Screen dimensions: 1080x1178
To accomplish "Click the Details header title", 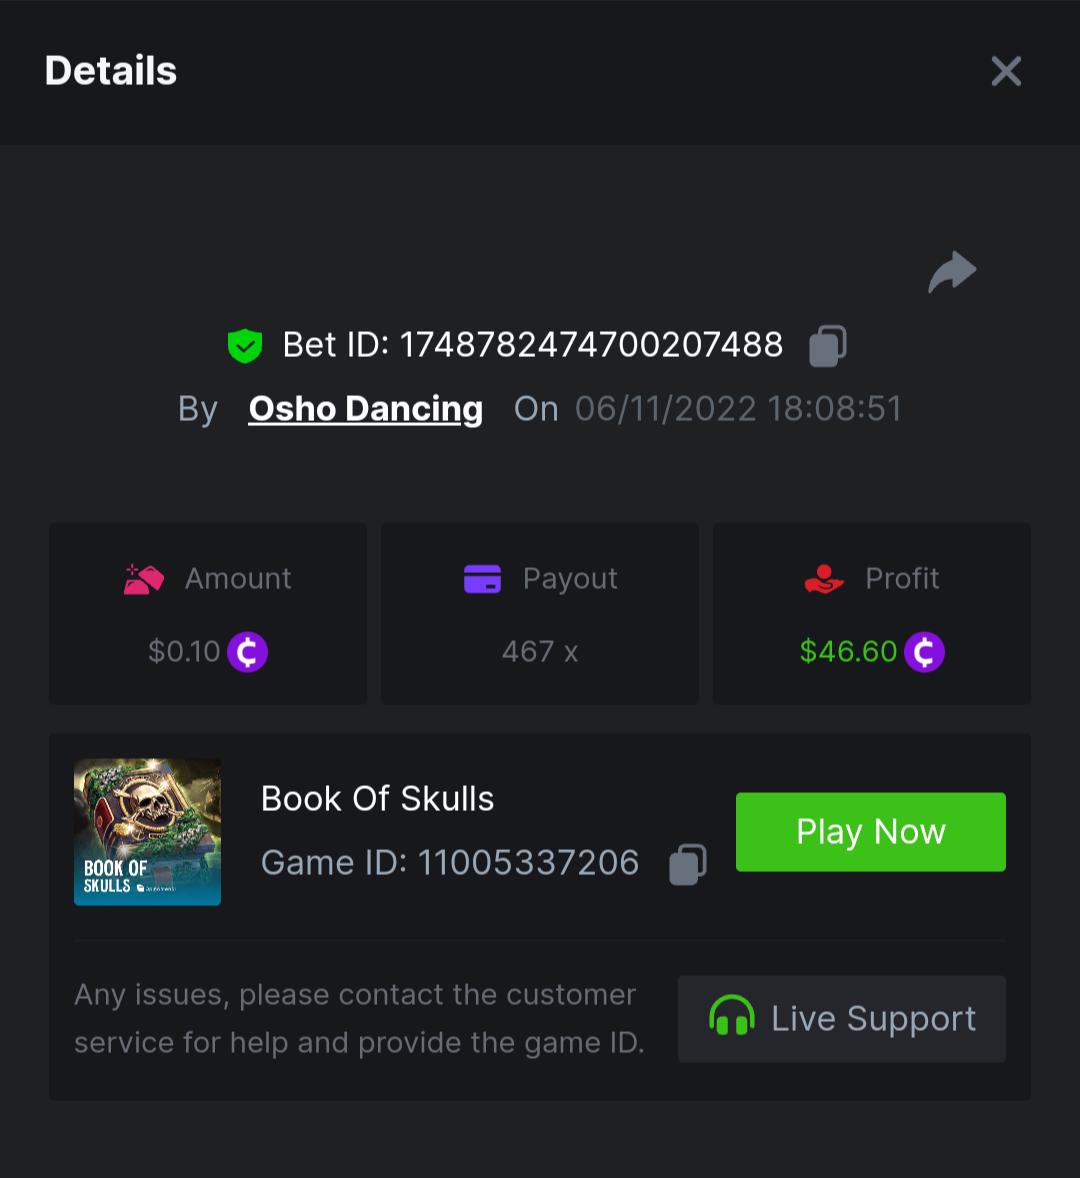I will (x=111, y=71).
